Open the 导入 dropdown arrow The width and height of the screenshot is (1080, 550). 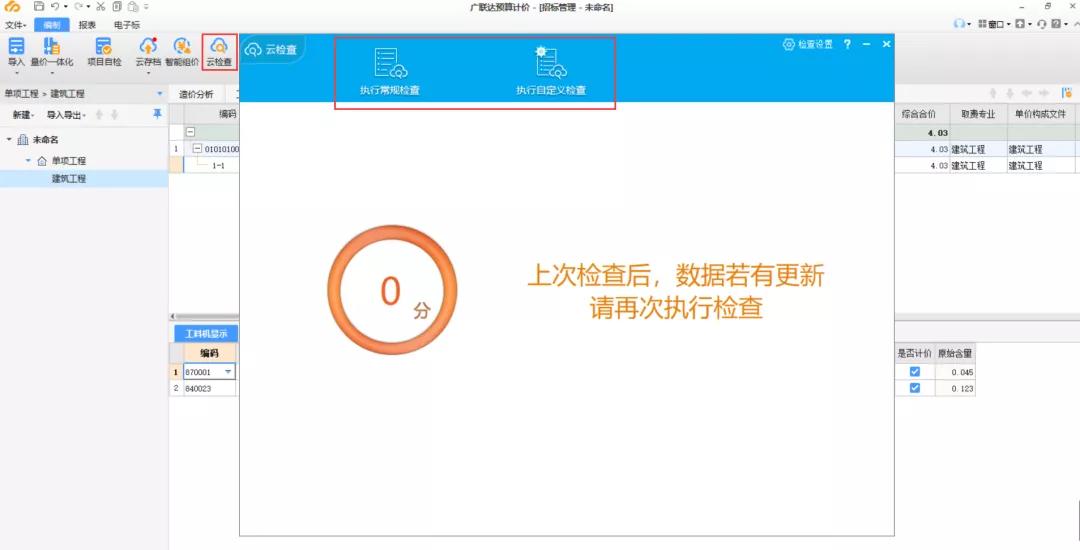point(16,72)
